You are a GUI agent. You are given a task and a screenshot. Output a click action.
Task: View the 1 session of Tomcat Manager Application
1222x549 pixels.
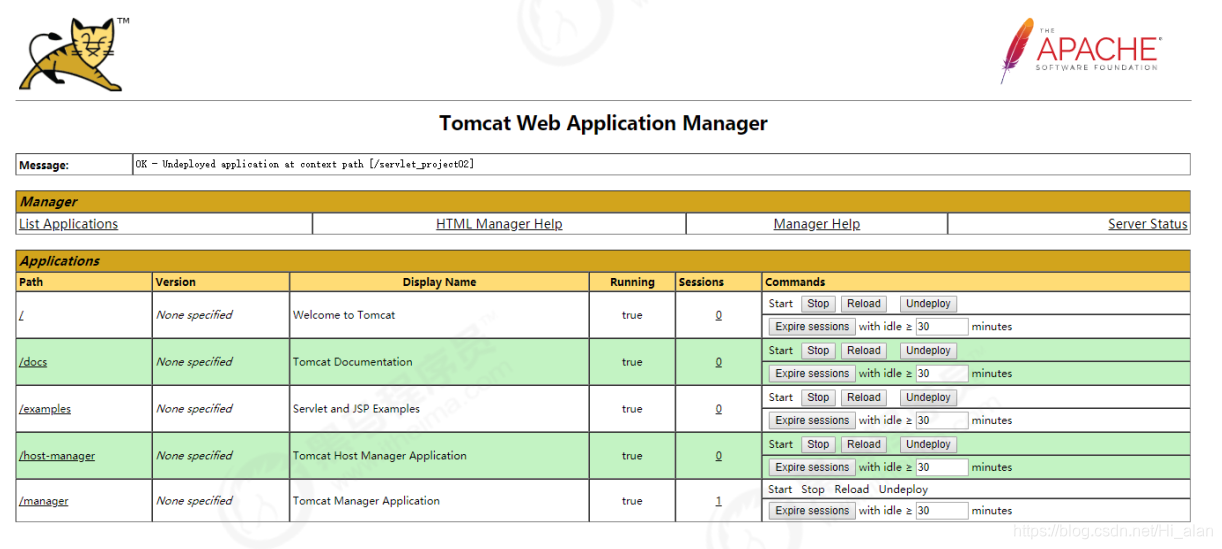(x=718, y=501)
